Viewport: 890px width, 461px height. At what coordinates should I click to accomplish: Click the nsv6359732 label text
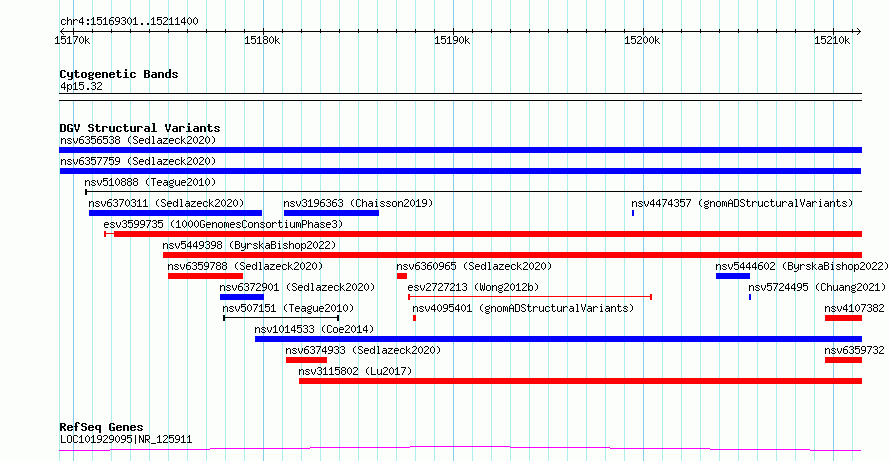854,350
